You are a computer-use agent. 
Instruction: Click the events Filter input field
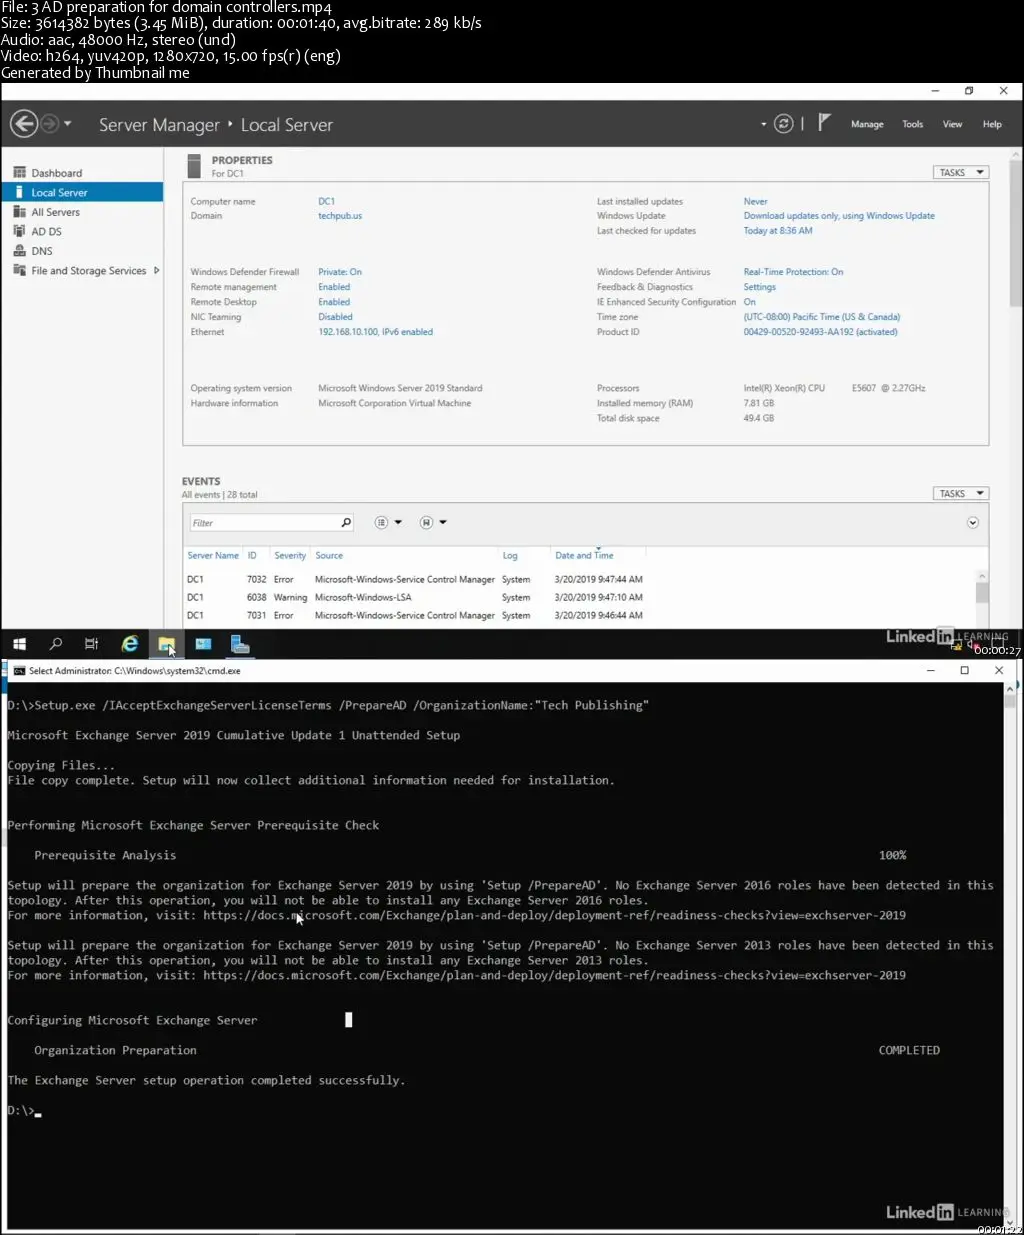click(263, 523)
